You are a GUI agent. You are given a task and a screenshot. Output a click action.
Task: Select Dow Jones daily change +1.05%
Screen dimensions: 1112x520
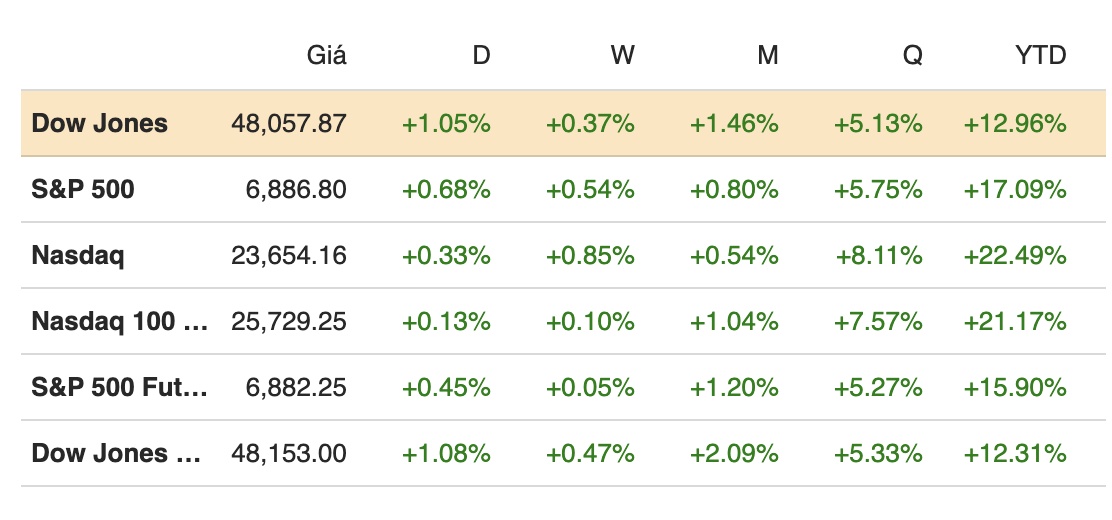[446, 124]
